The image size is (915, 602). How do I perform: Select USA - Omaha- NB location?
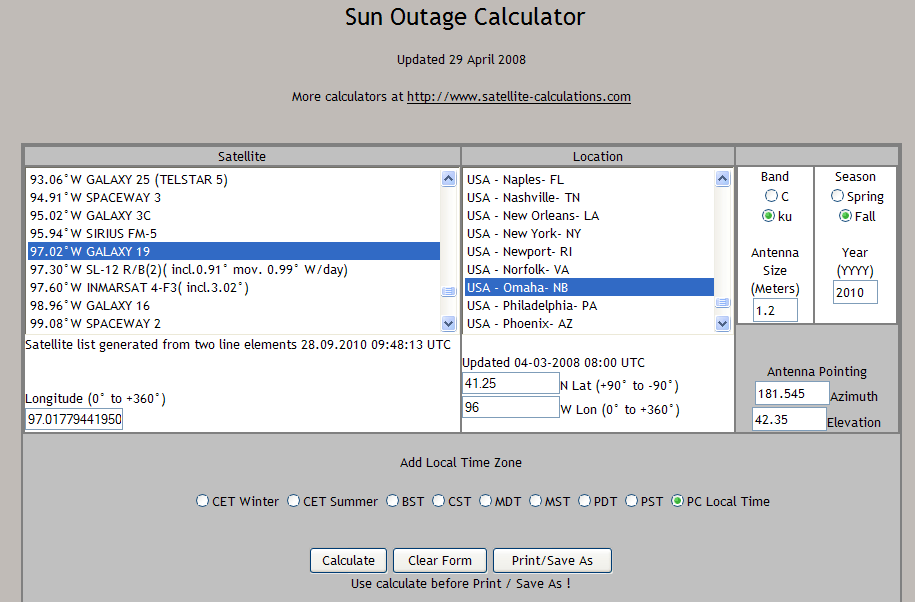pos(589,288)
